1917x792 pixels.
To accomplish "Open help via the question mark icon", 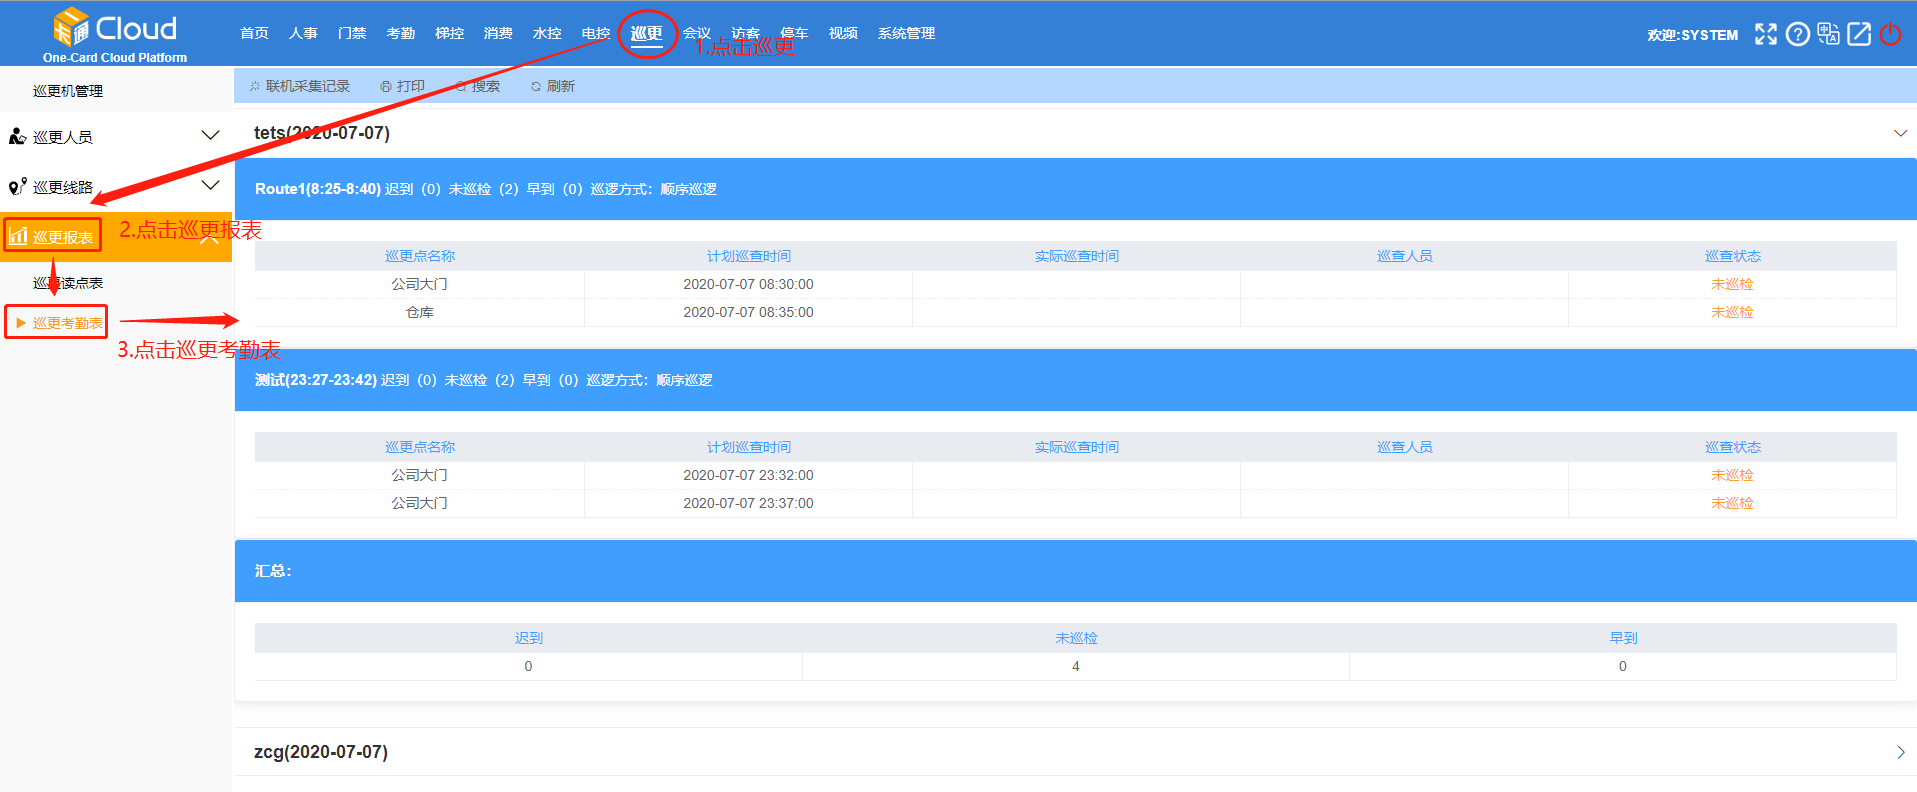I will [x=1797, y=34].
